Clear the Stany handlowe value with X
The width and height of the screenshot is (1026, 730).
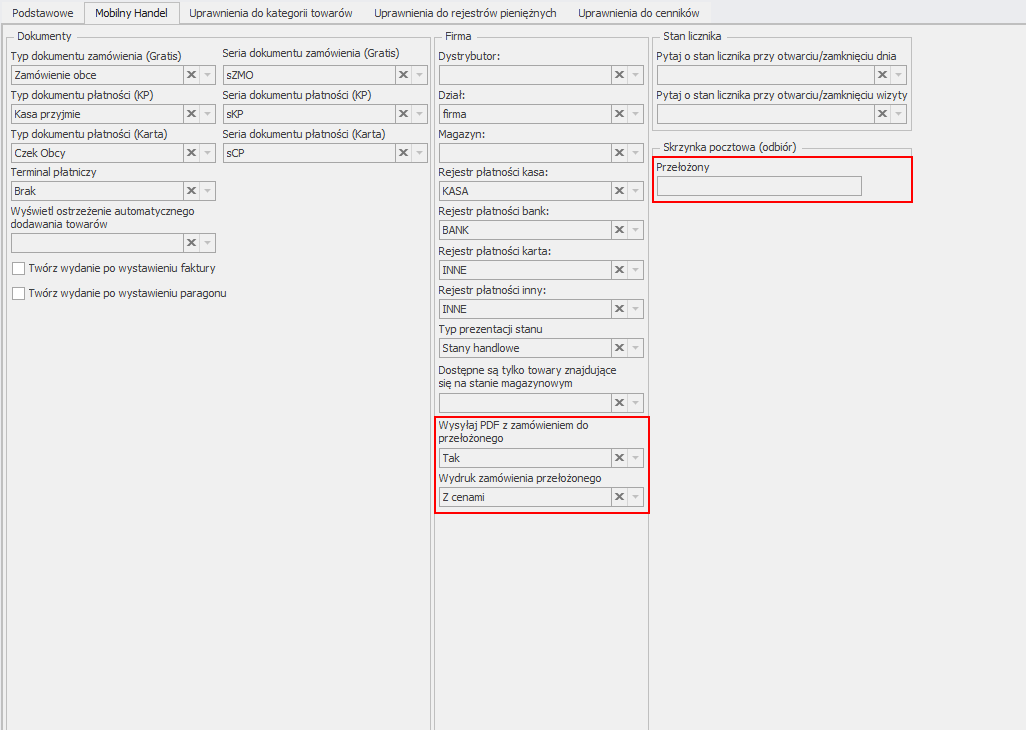[619, 348]
